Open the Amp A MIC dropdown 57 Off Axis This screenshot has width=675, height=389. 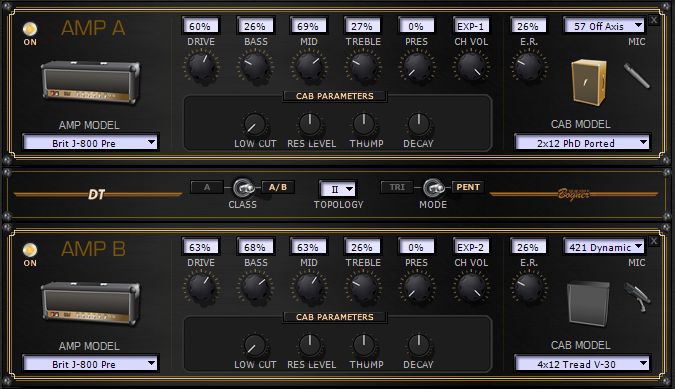click(604, 26)
